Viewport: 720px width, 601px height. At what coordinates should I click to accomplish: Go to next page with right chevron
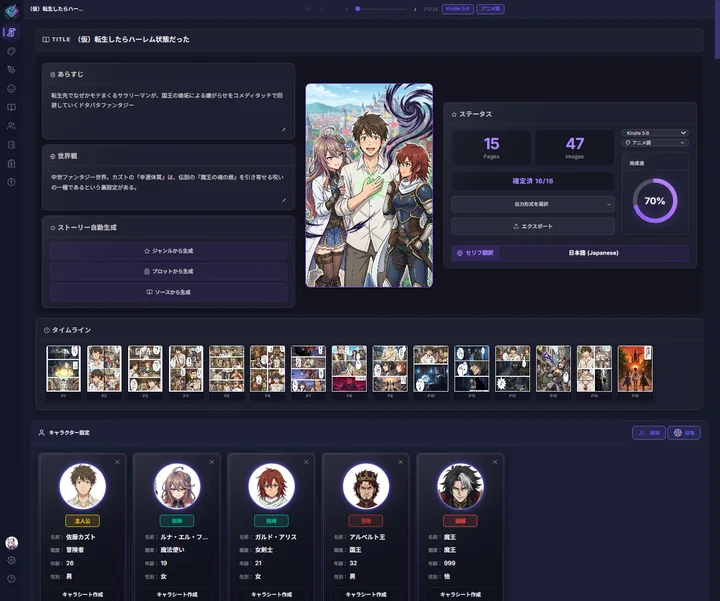pos(415,9)
